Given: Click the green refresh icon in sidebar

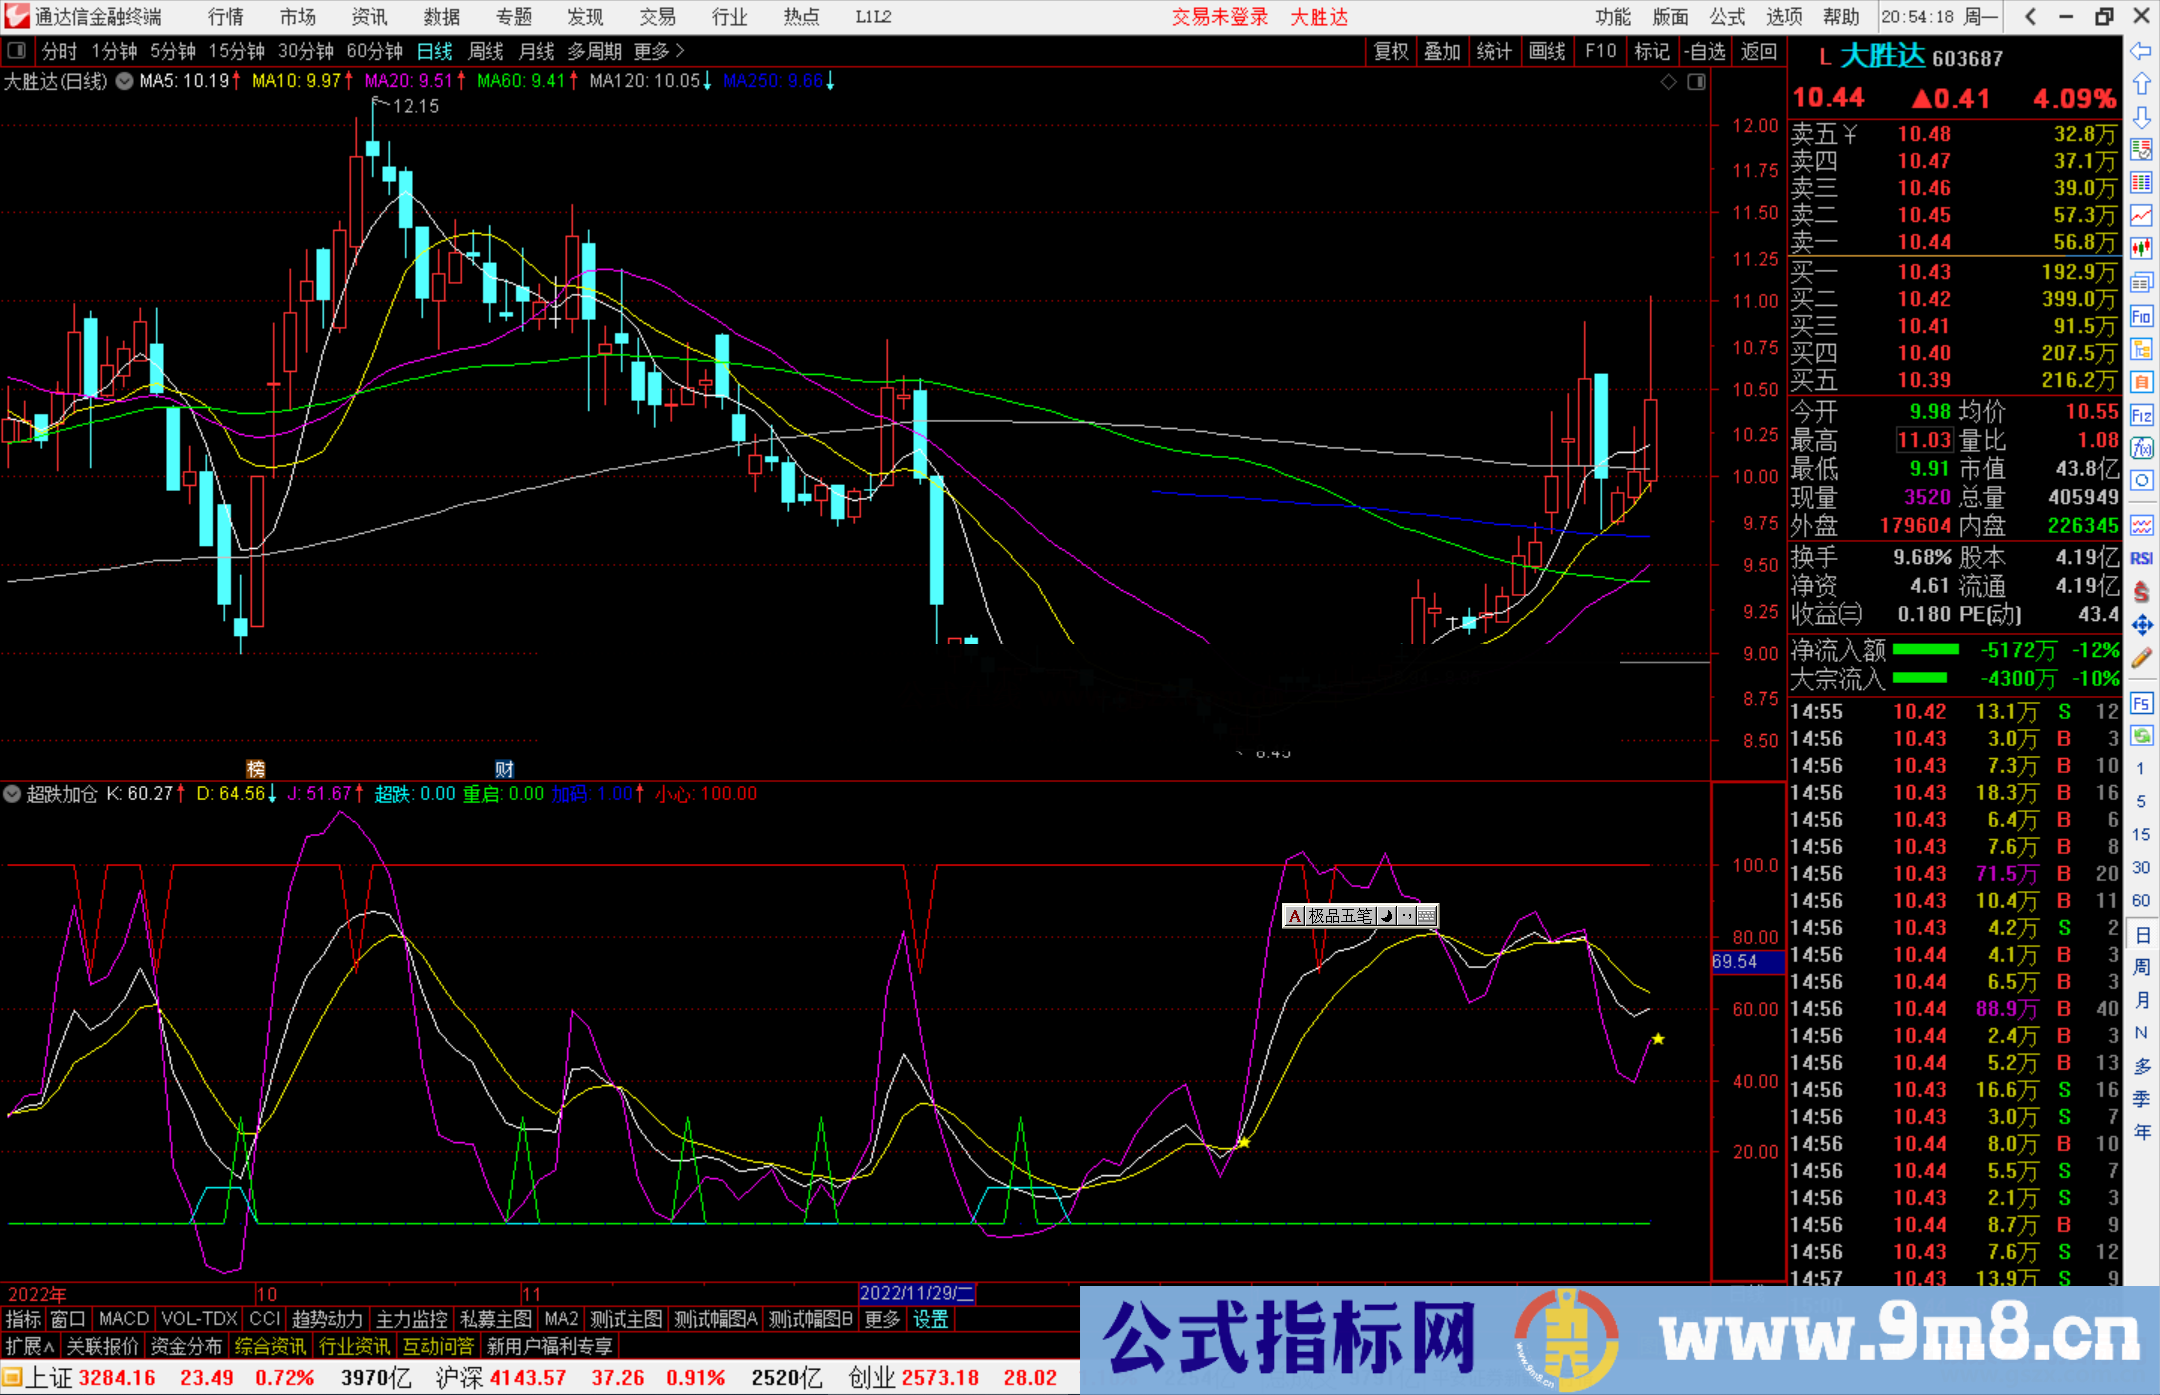Looking at the screenshot, I should click(x=2141, y=736).
